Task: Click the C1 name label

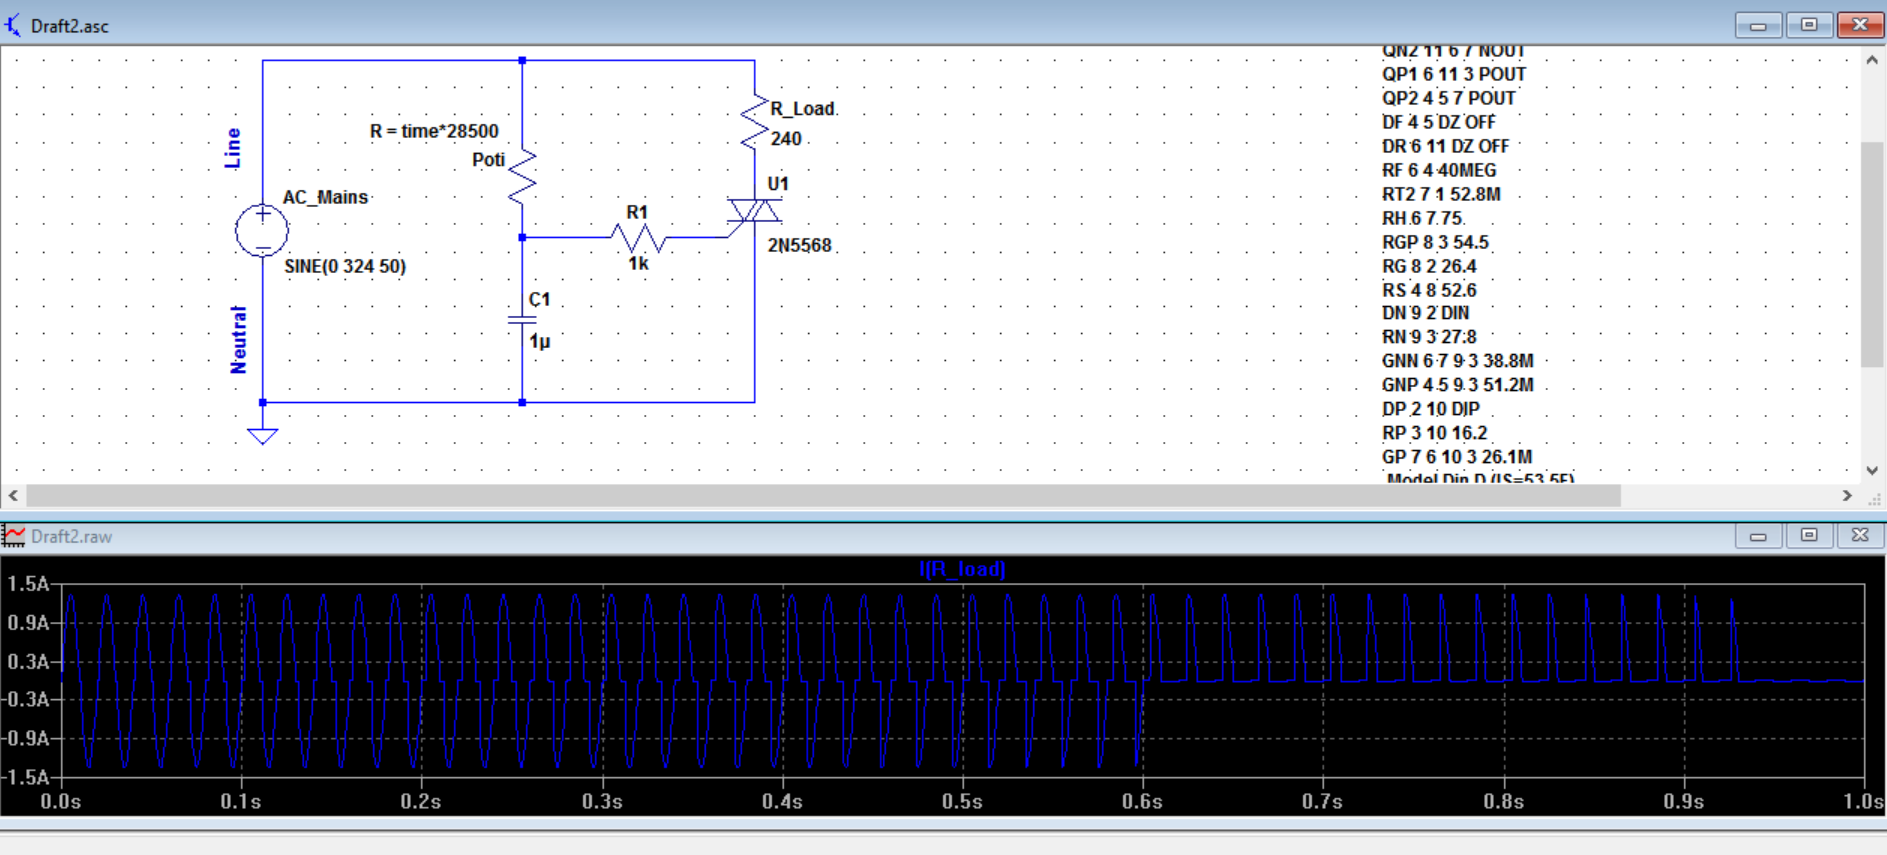Action: [x=539, y=299]
